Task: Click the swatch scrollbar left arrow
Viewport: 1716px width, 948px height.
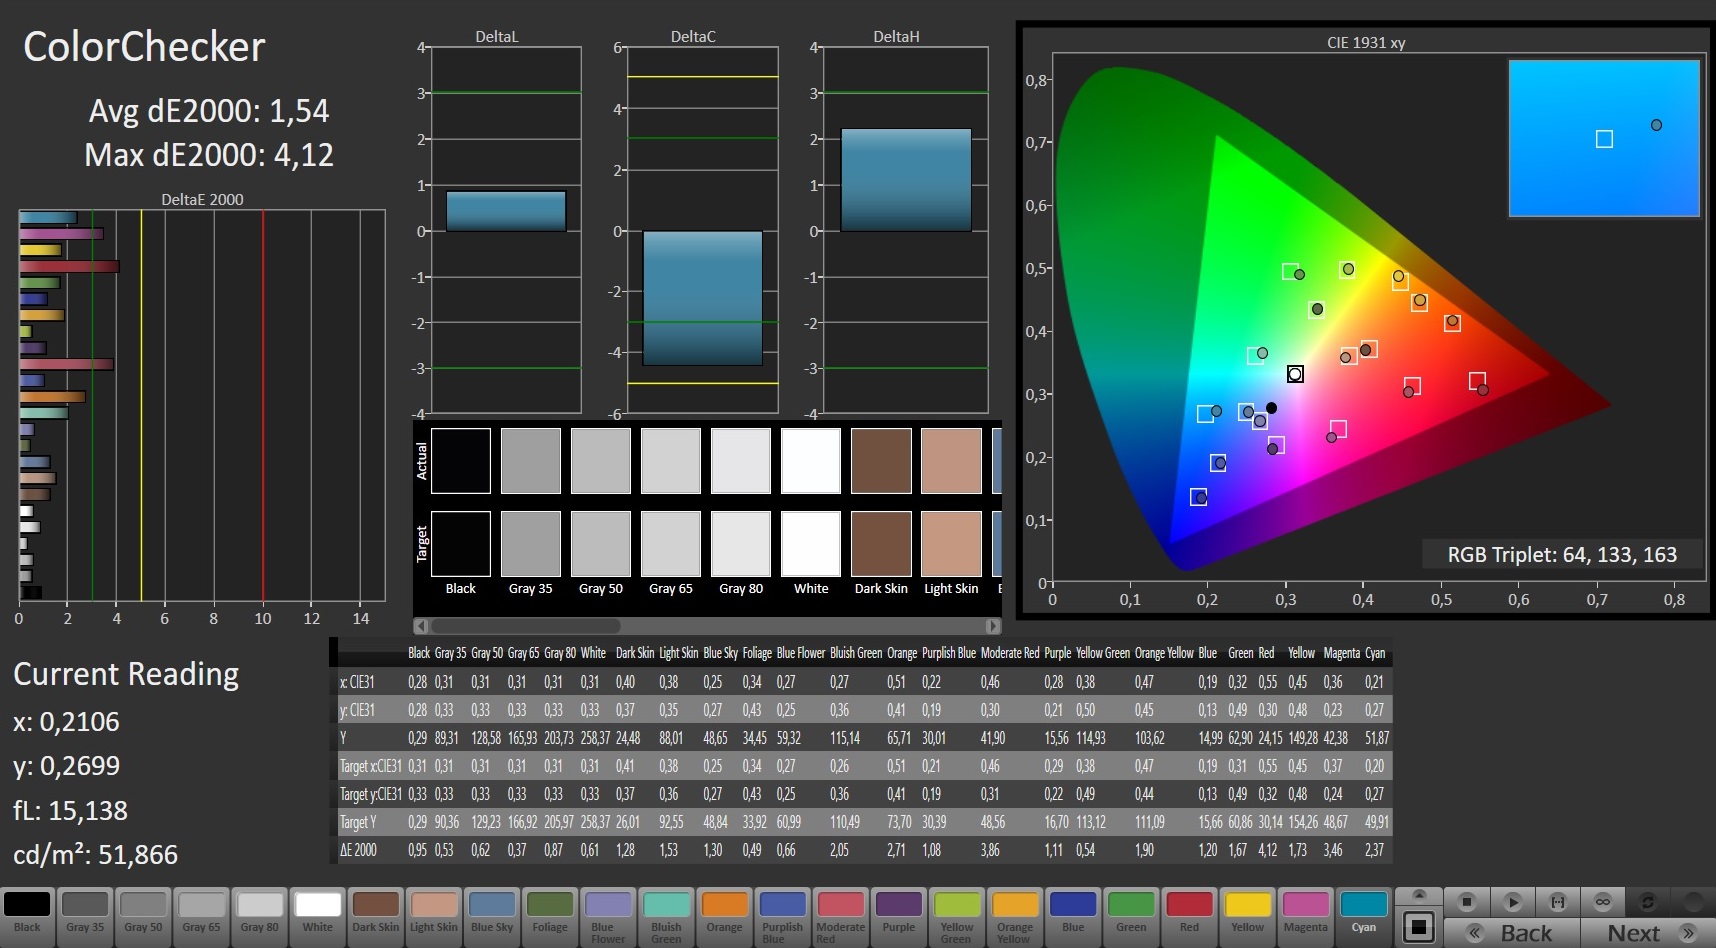Action: [421, 626]
